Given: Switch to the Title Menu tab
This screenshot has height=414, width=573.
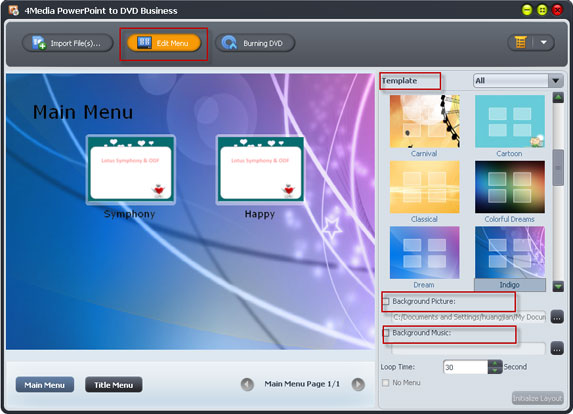Looking at the screenshot, I should click(x=114, y=385).
